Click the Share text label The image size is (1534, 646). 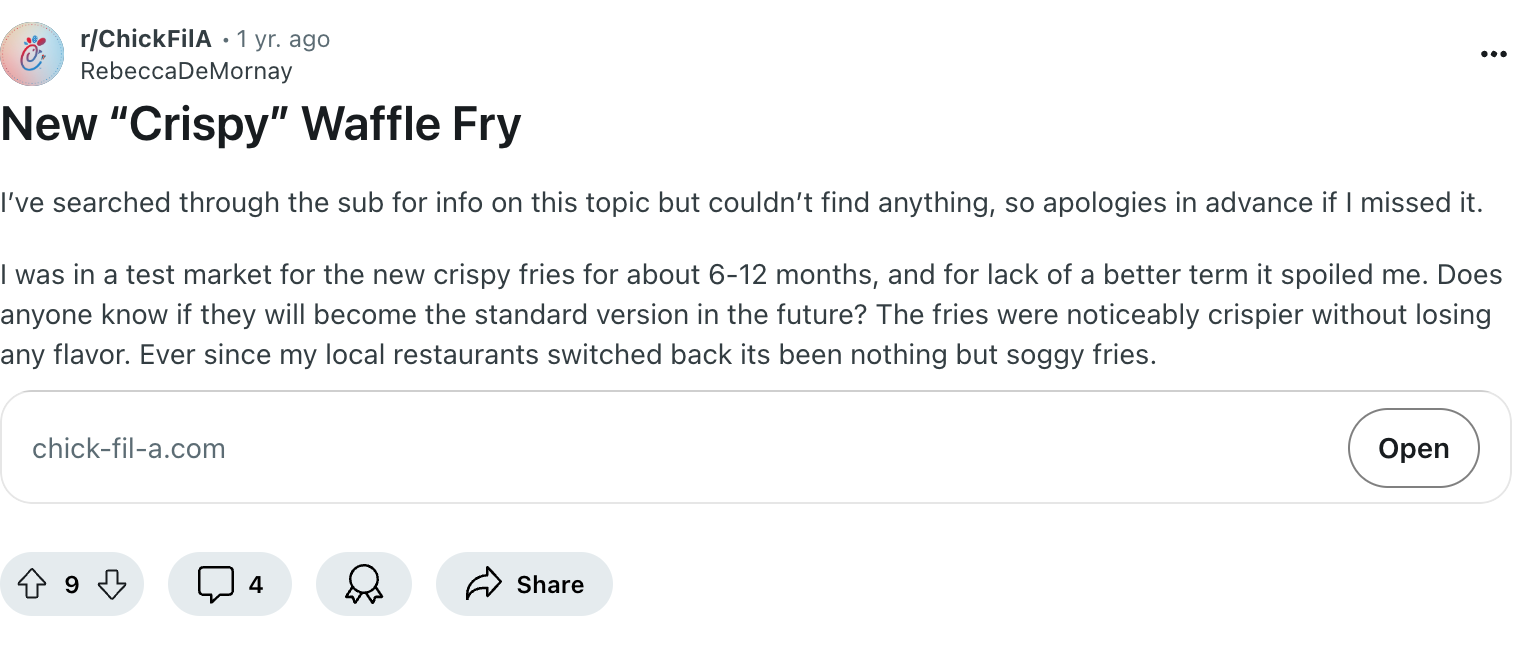[x=550, y=584]
